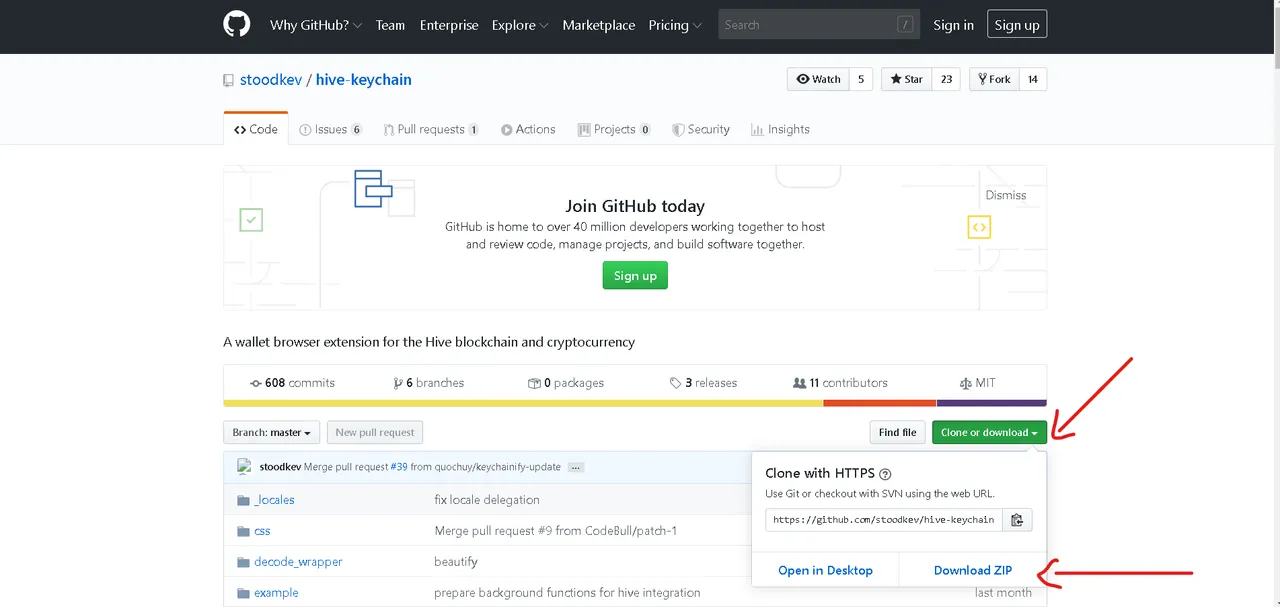
Task: Click the Watch button
Action: (x=818, y=79)
